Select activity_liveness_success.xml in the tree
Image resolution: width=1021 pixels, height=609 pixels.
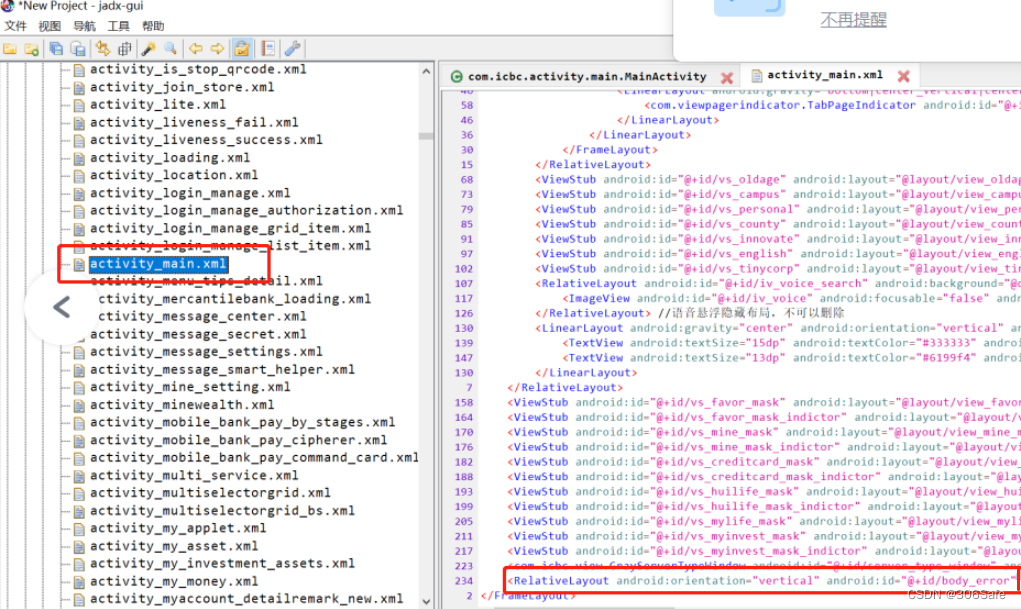(x=206, y=140)
